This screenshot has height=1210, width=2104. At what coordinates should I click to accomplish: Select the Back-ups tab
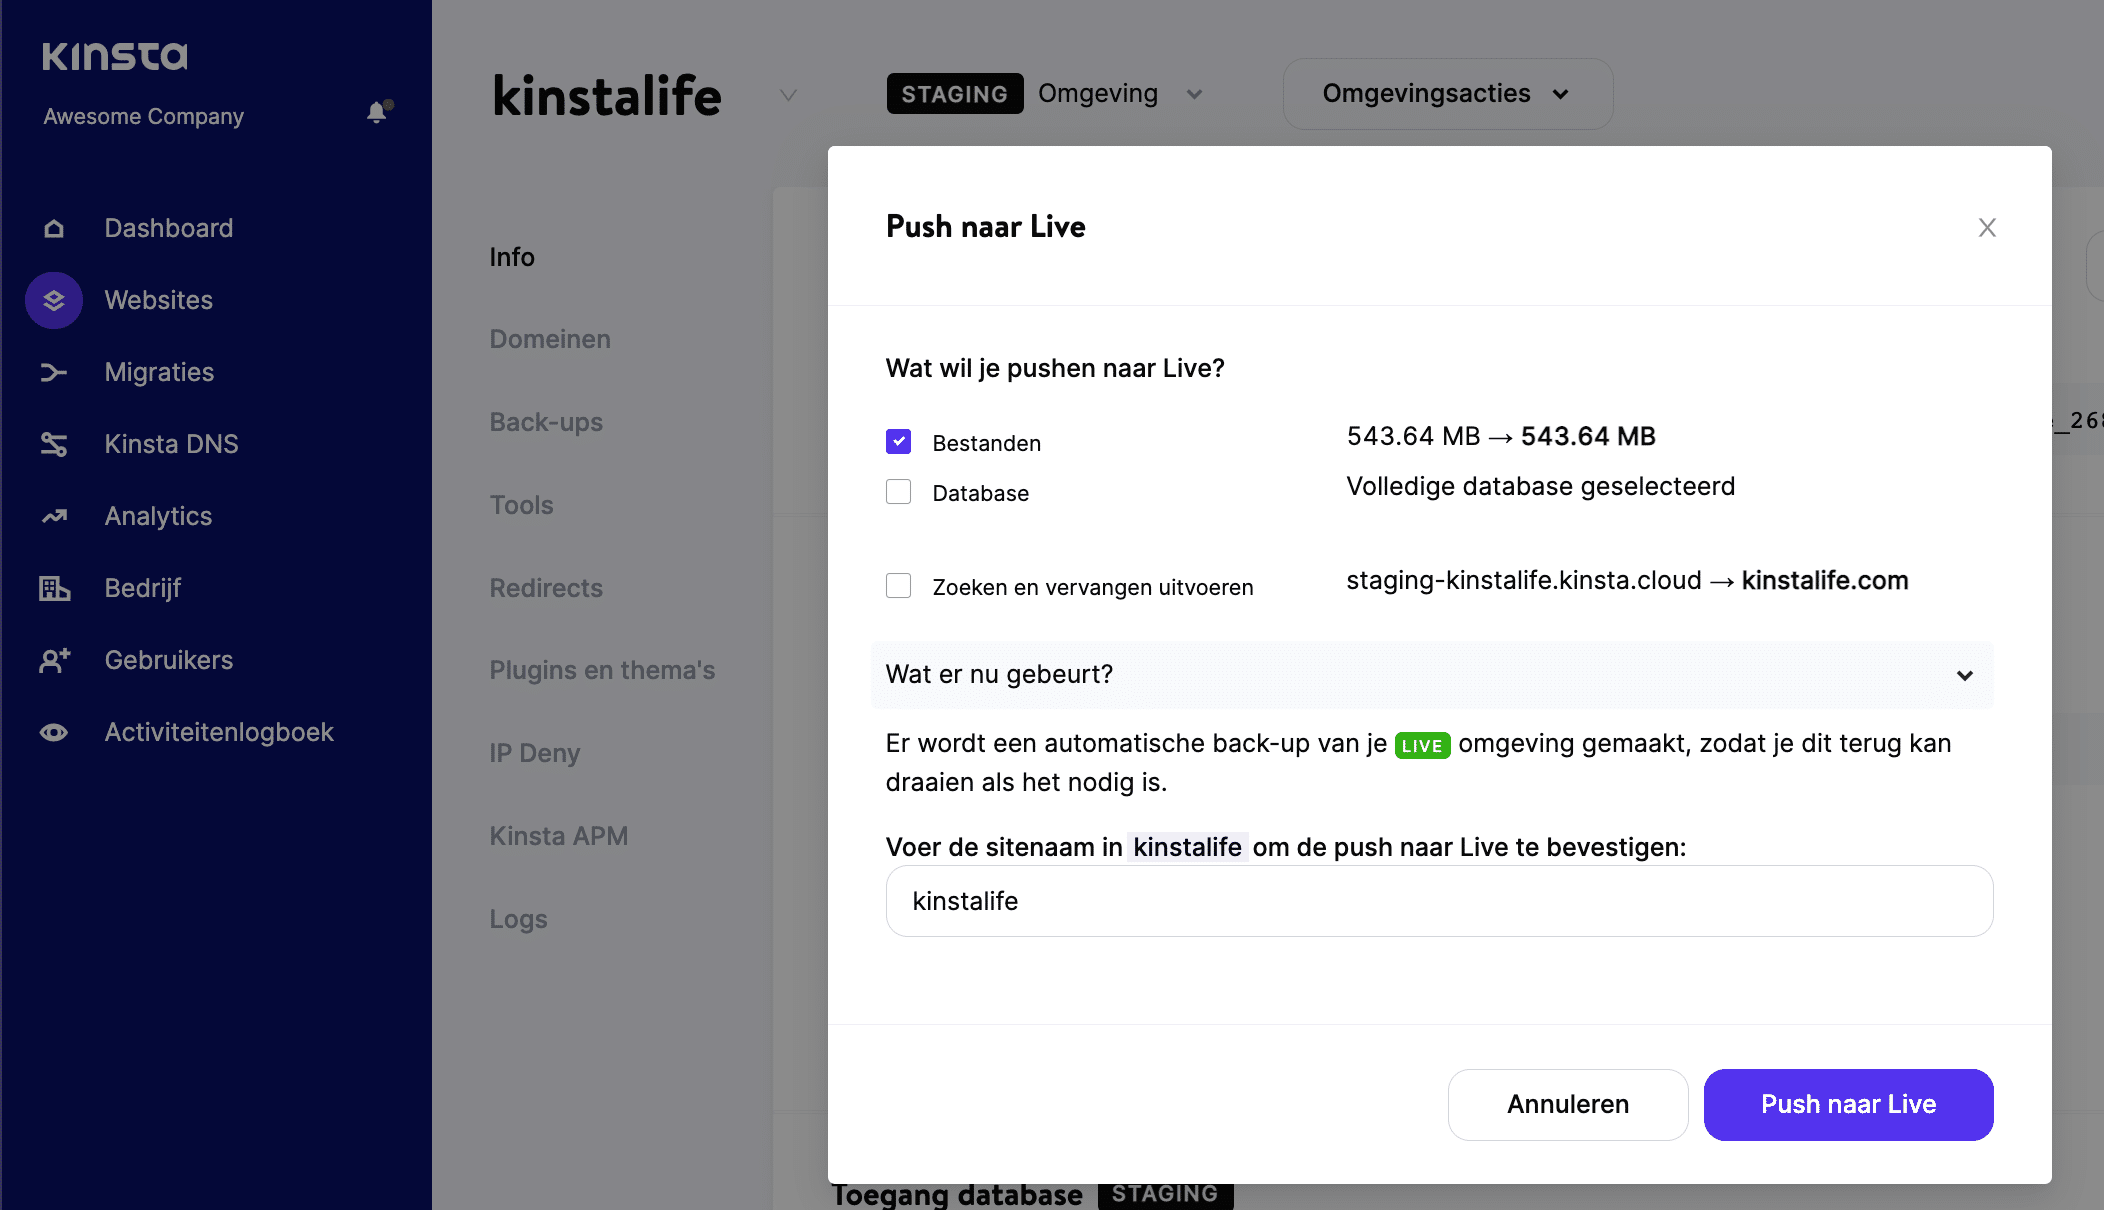tap(546, 422)
